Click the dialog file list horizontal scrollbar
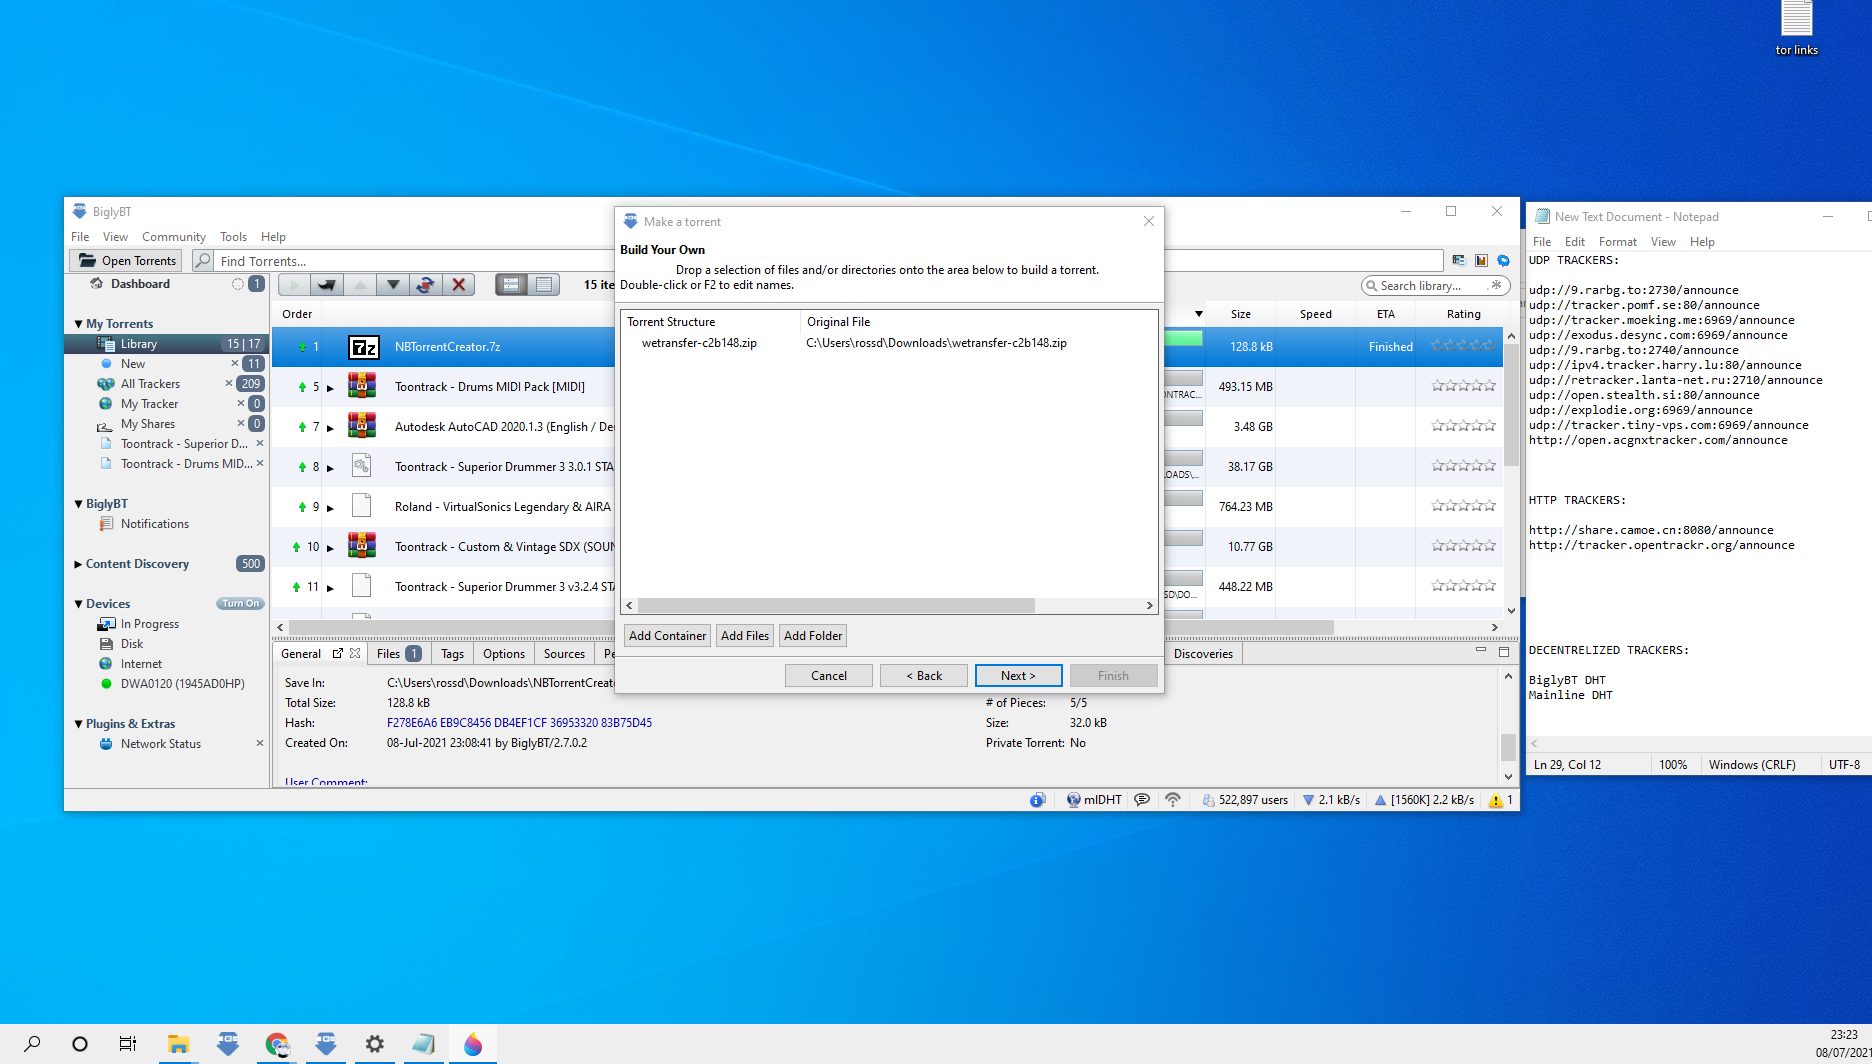Viewport: 1872px width, 1064px height. [836, 606]
